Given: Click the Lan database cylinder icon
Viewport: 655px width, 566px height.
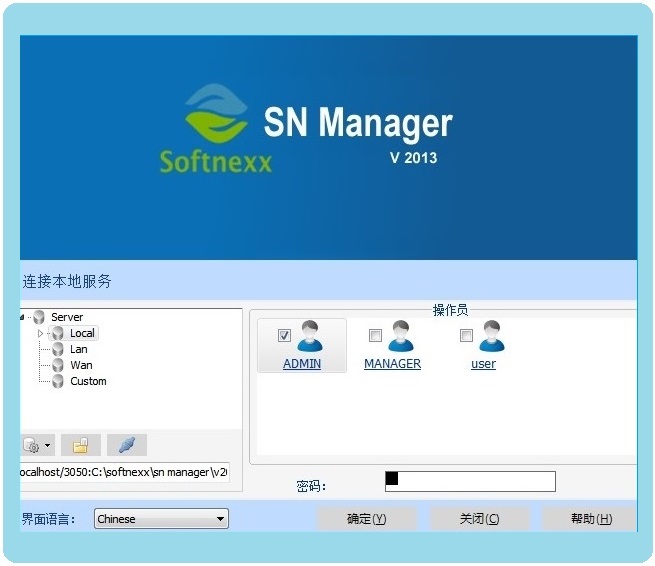Looking at the screenshot, I should [58, 349].
